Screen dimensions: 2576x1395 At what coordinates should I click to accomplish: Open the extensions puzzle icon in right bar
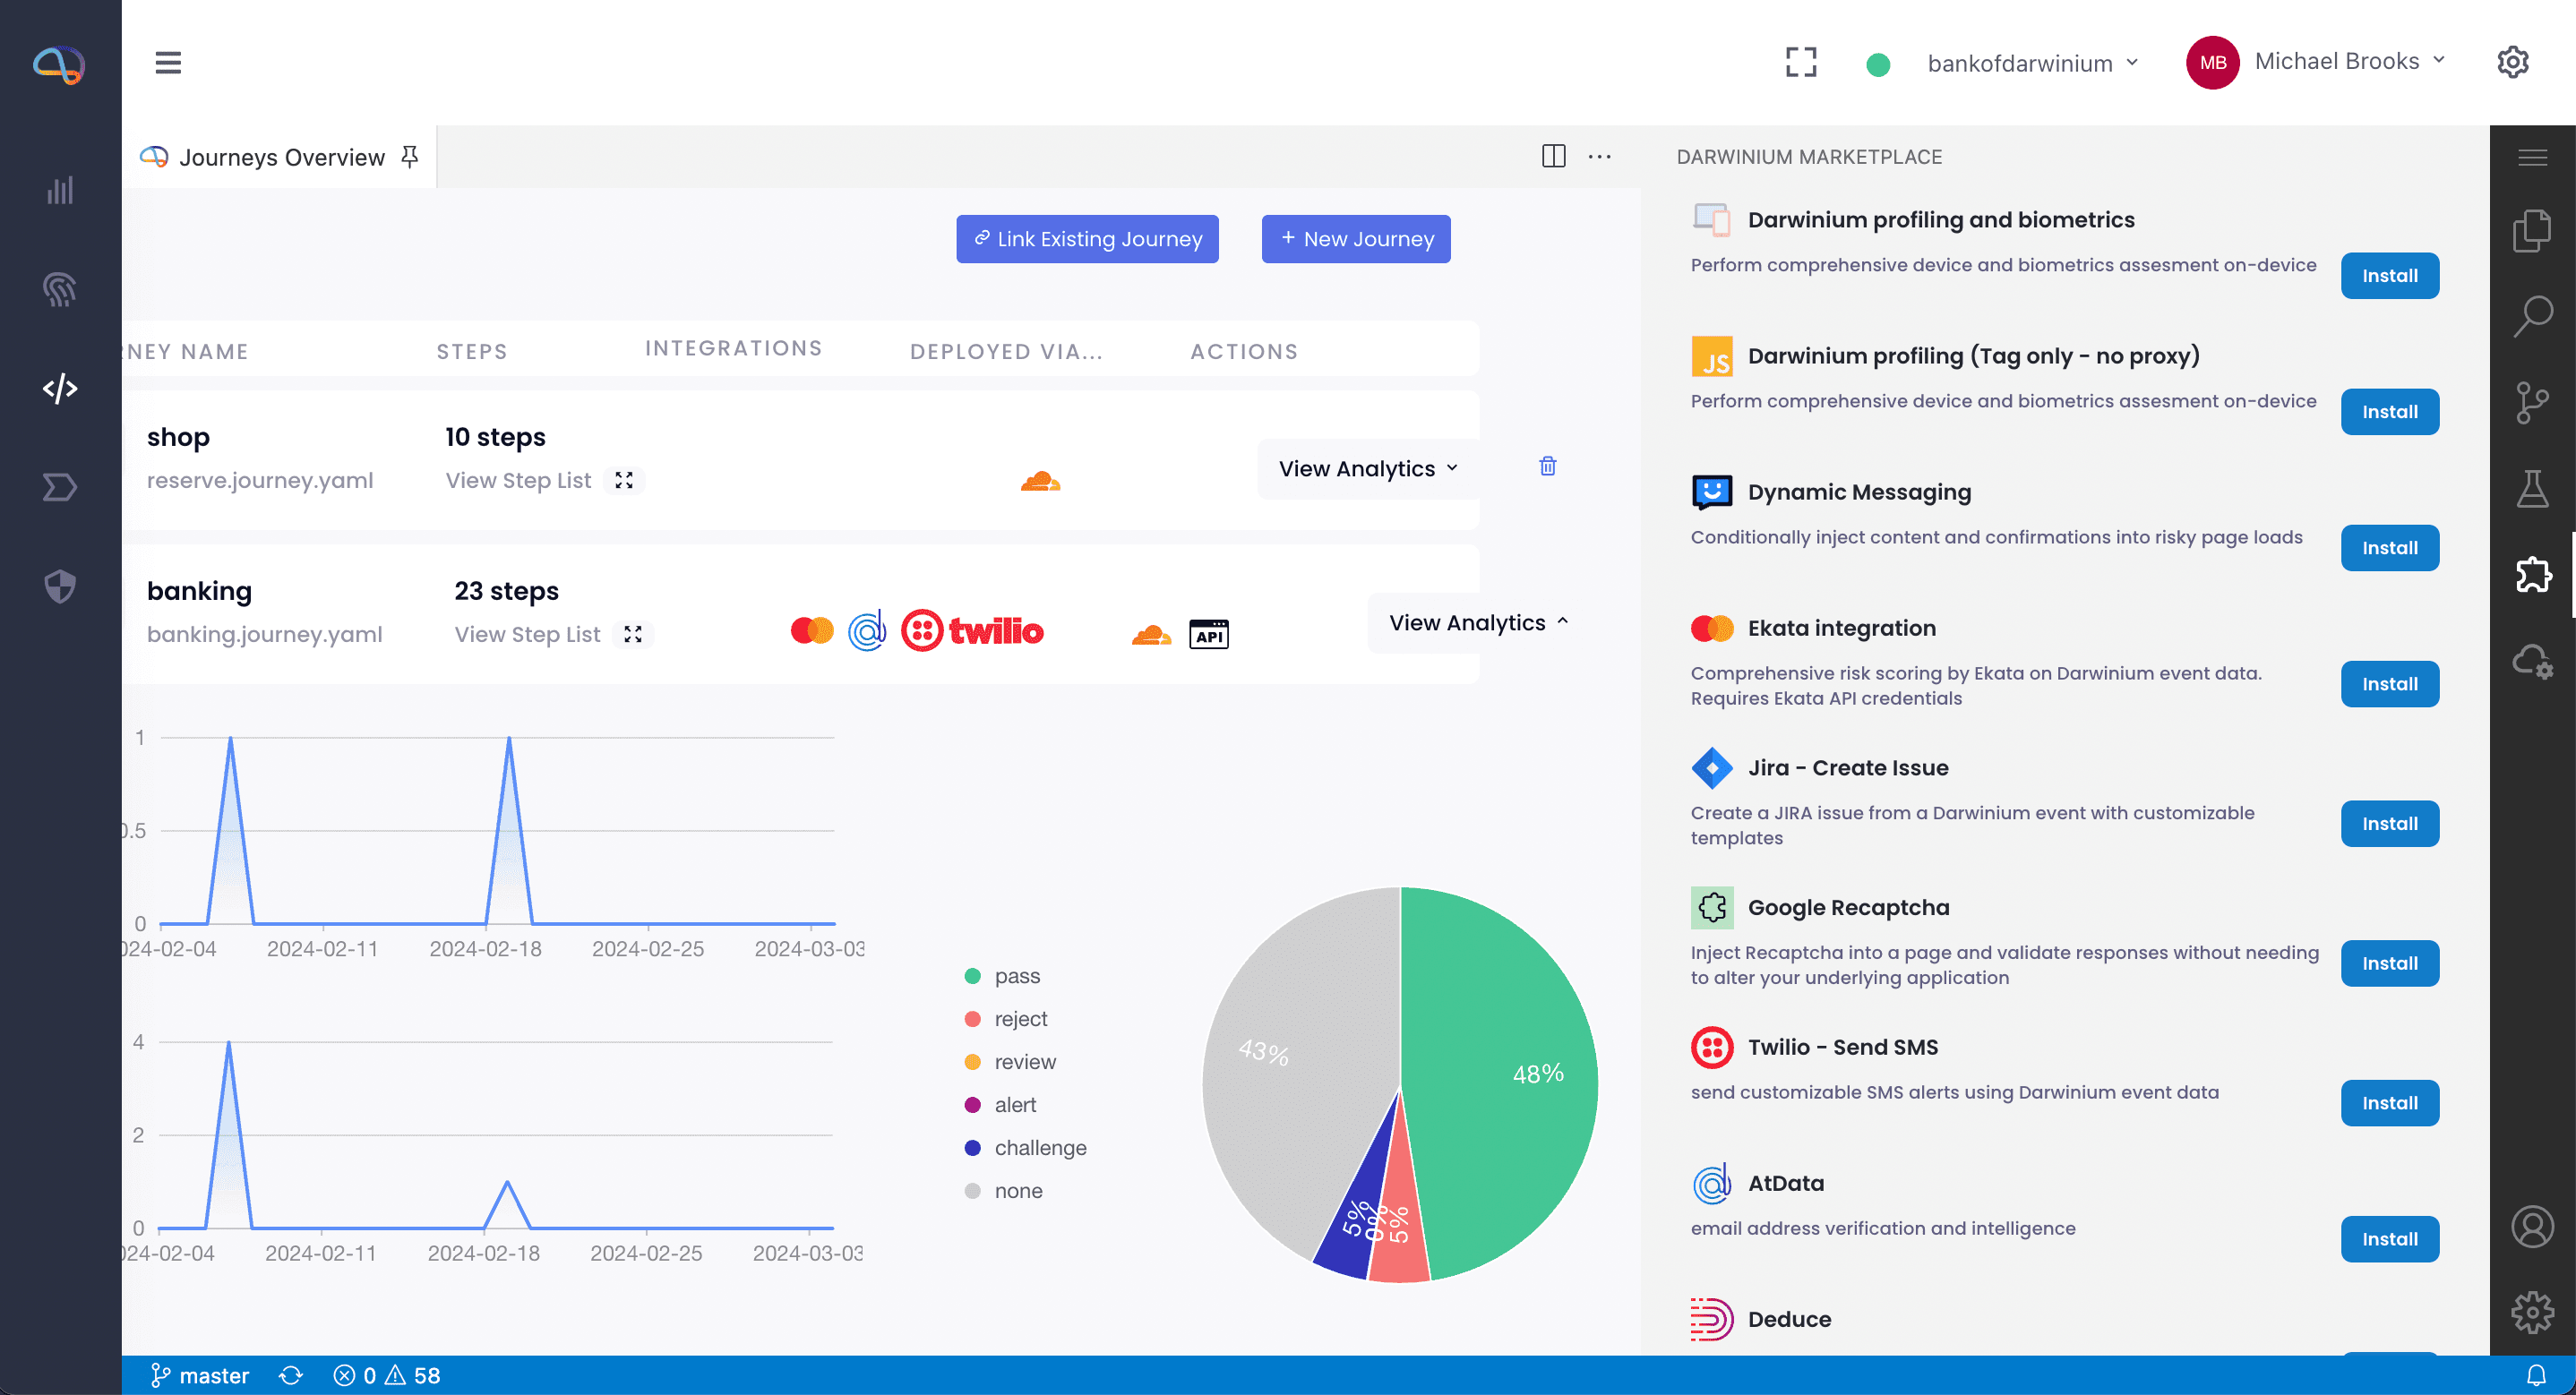click(x=2532, y=574)
